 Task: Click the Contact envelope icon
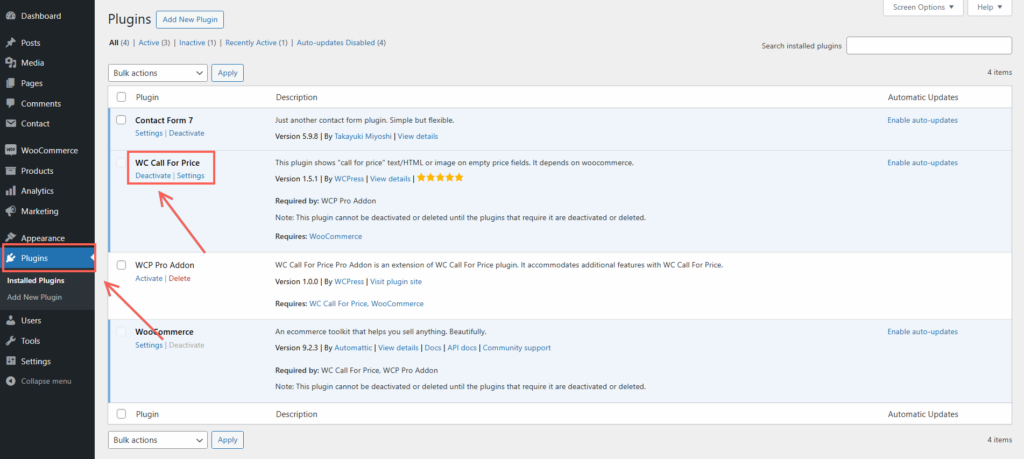pos(10,123)
